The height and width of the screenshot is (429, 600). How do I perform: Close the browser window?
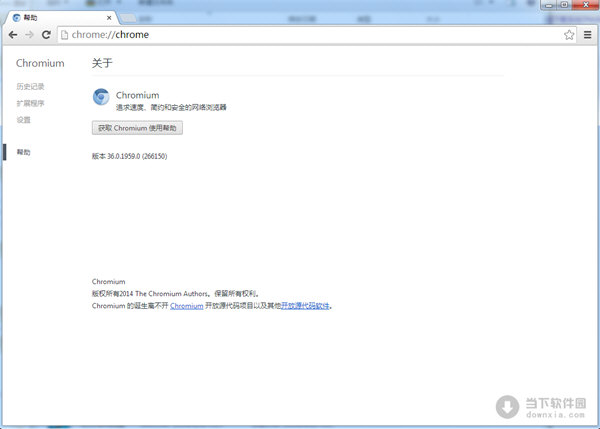(585, 5)
